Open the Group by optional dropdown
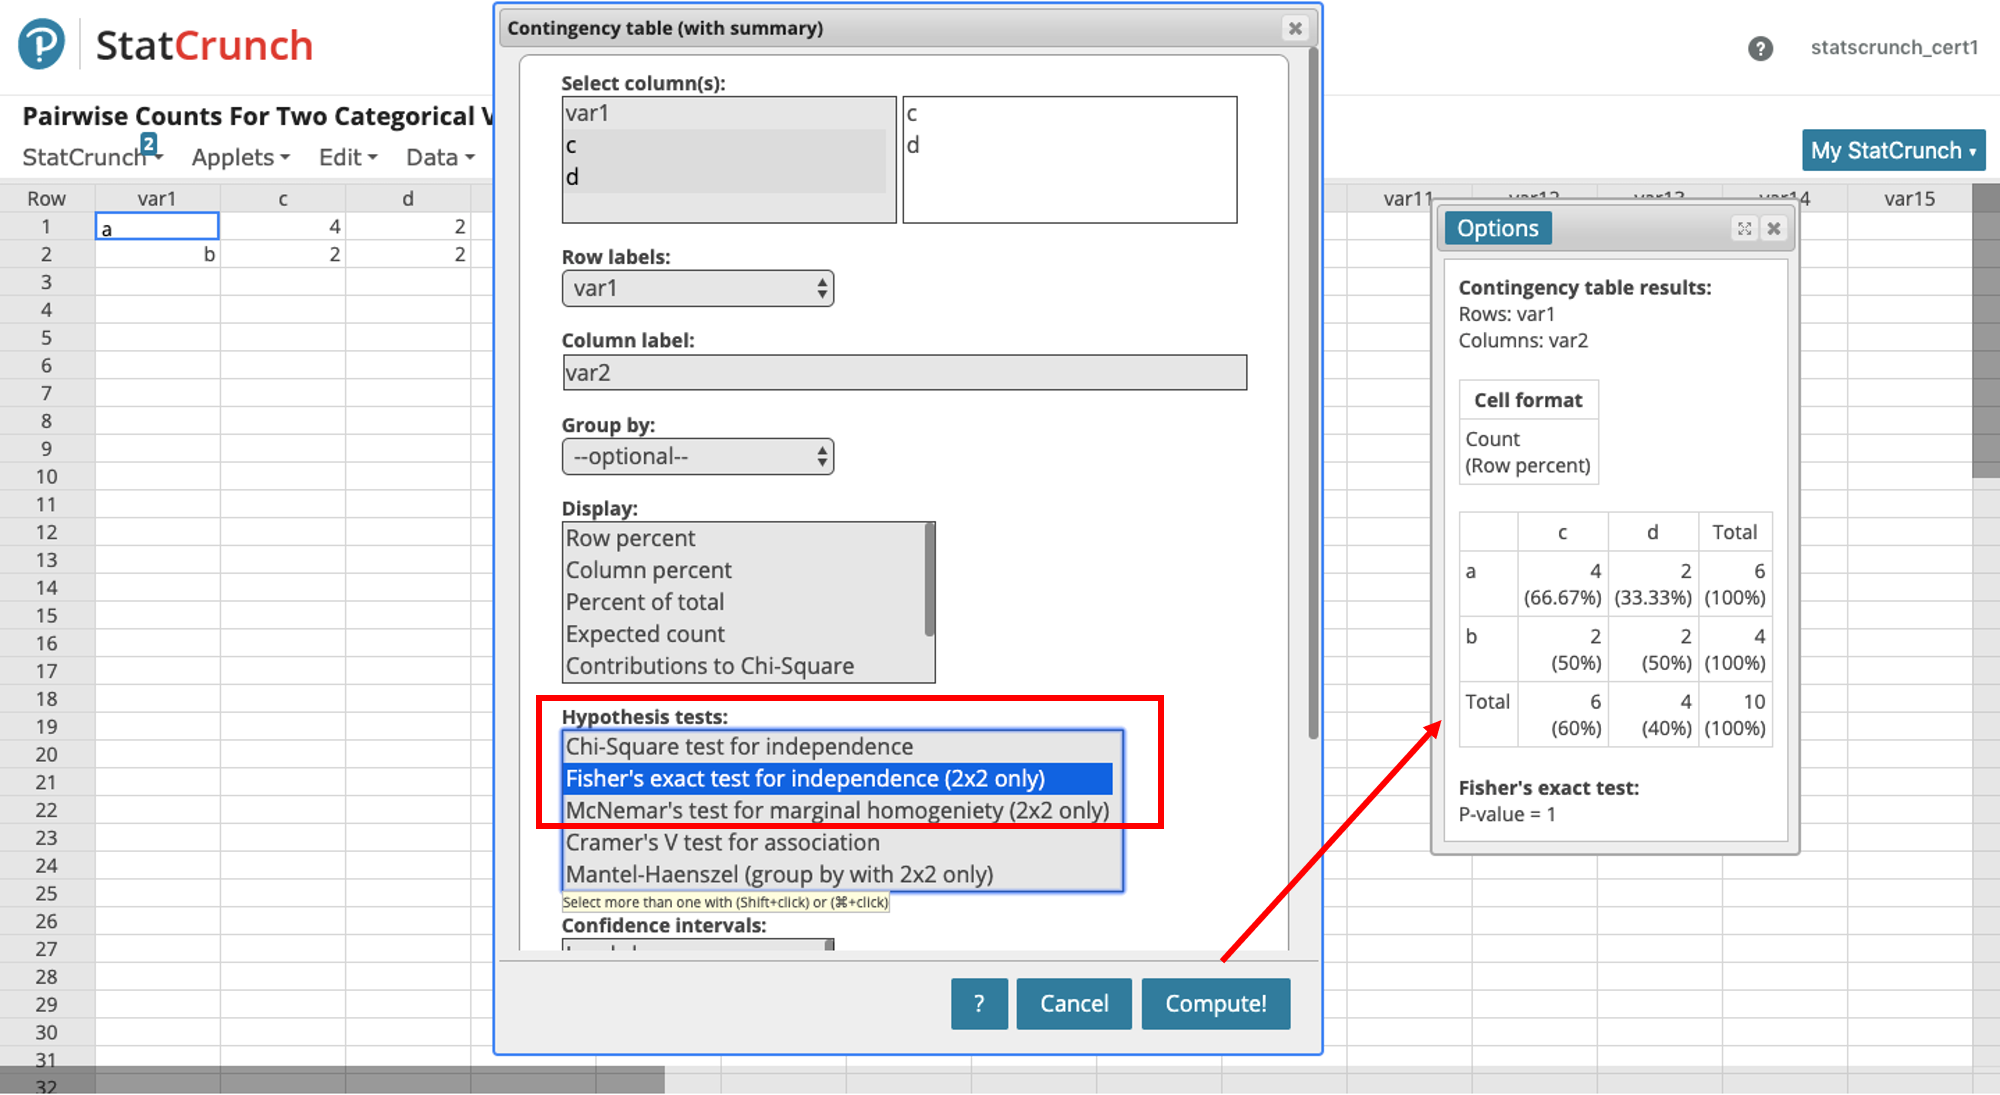The width and height of the screenshot is (2000, 1095). point(697,457)
